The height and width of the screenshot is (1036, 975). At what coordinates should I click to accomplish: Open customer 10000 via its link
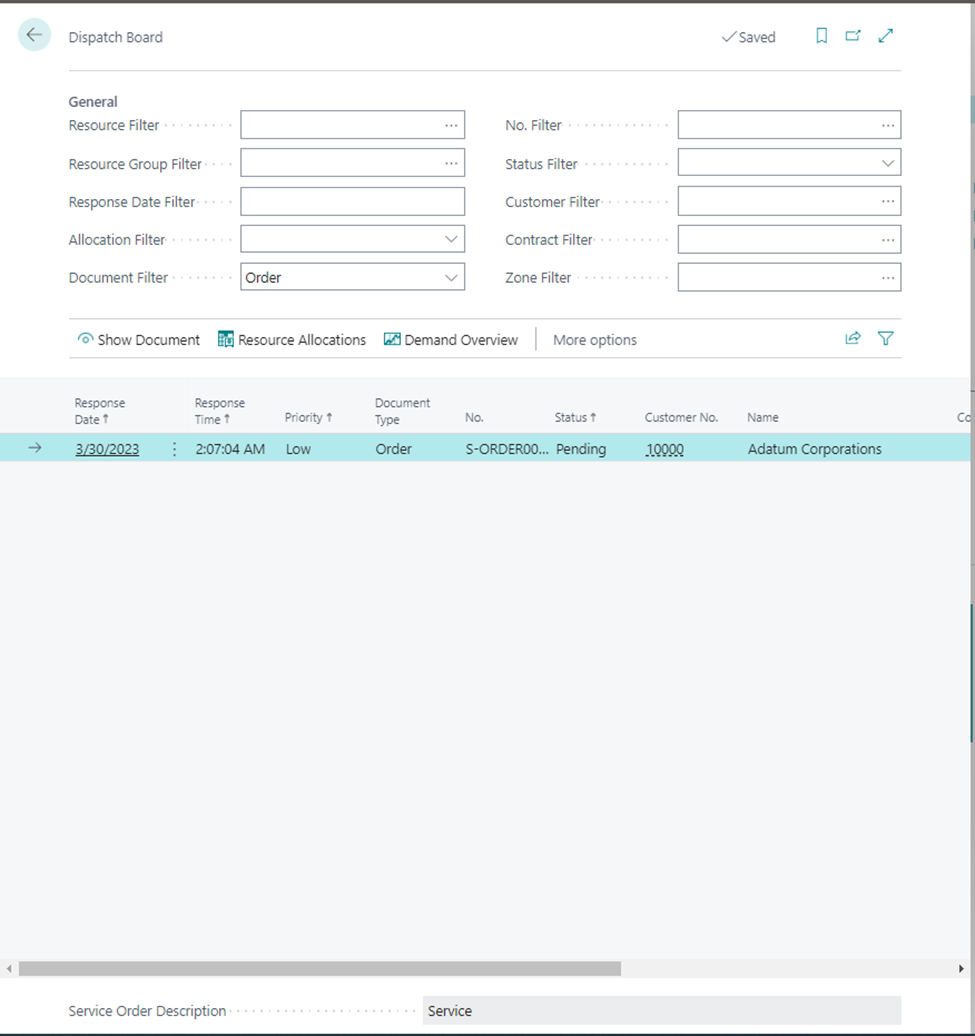click(x=664, y=449)
